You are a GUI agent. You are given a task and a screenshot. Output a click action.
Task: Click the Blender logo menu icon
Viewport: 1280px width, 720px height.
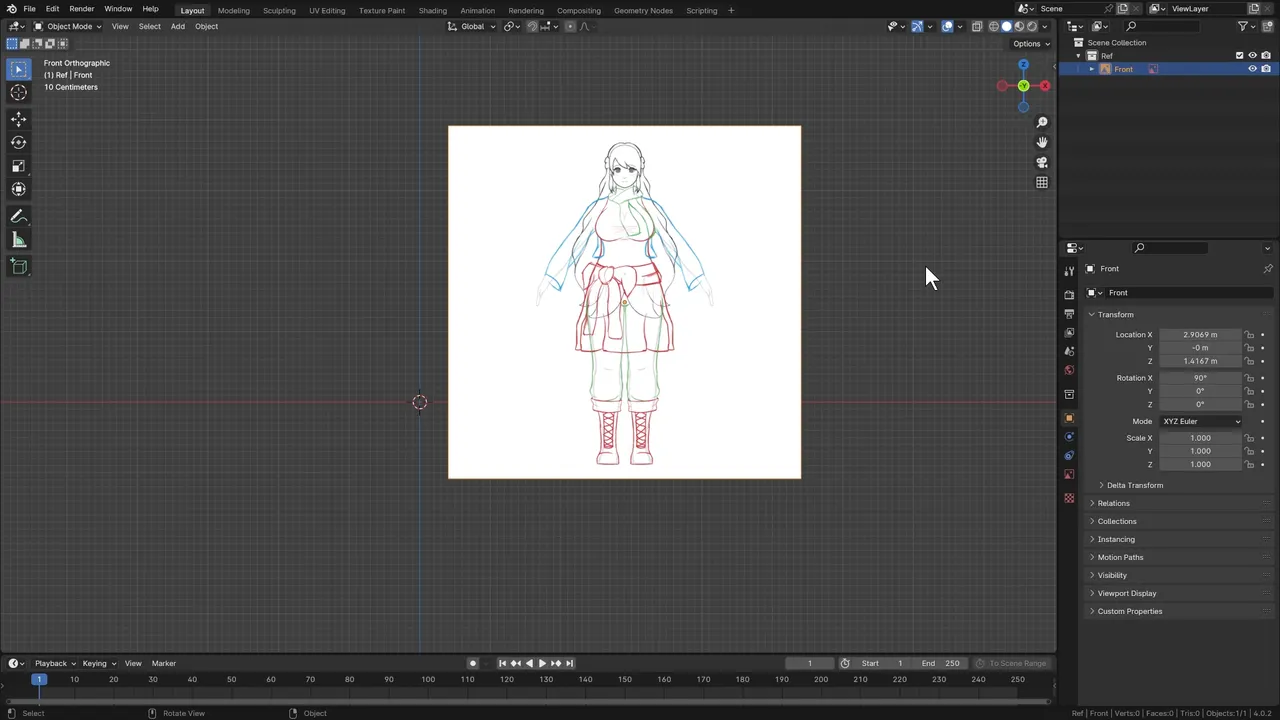click(11, 9)
